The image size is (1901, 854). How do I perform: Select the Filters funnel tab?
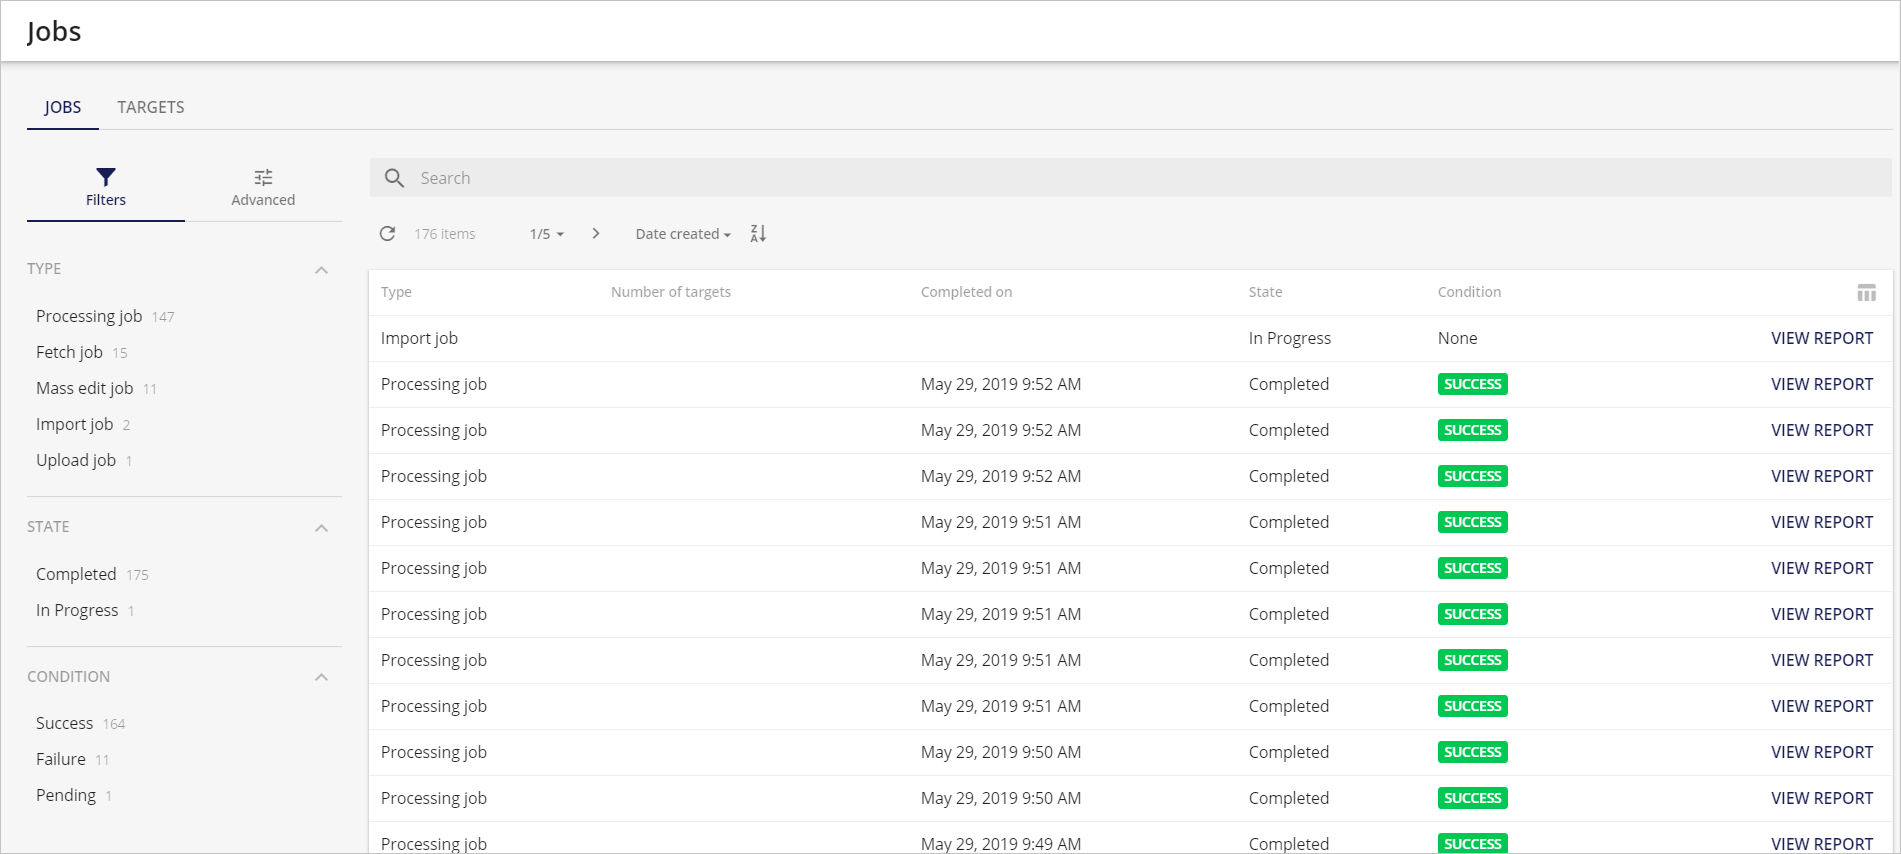pyautogui.click(x=106, y=187)
